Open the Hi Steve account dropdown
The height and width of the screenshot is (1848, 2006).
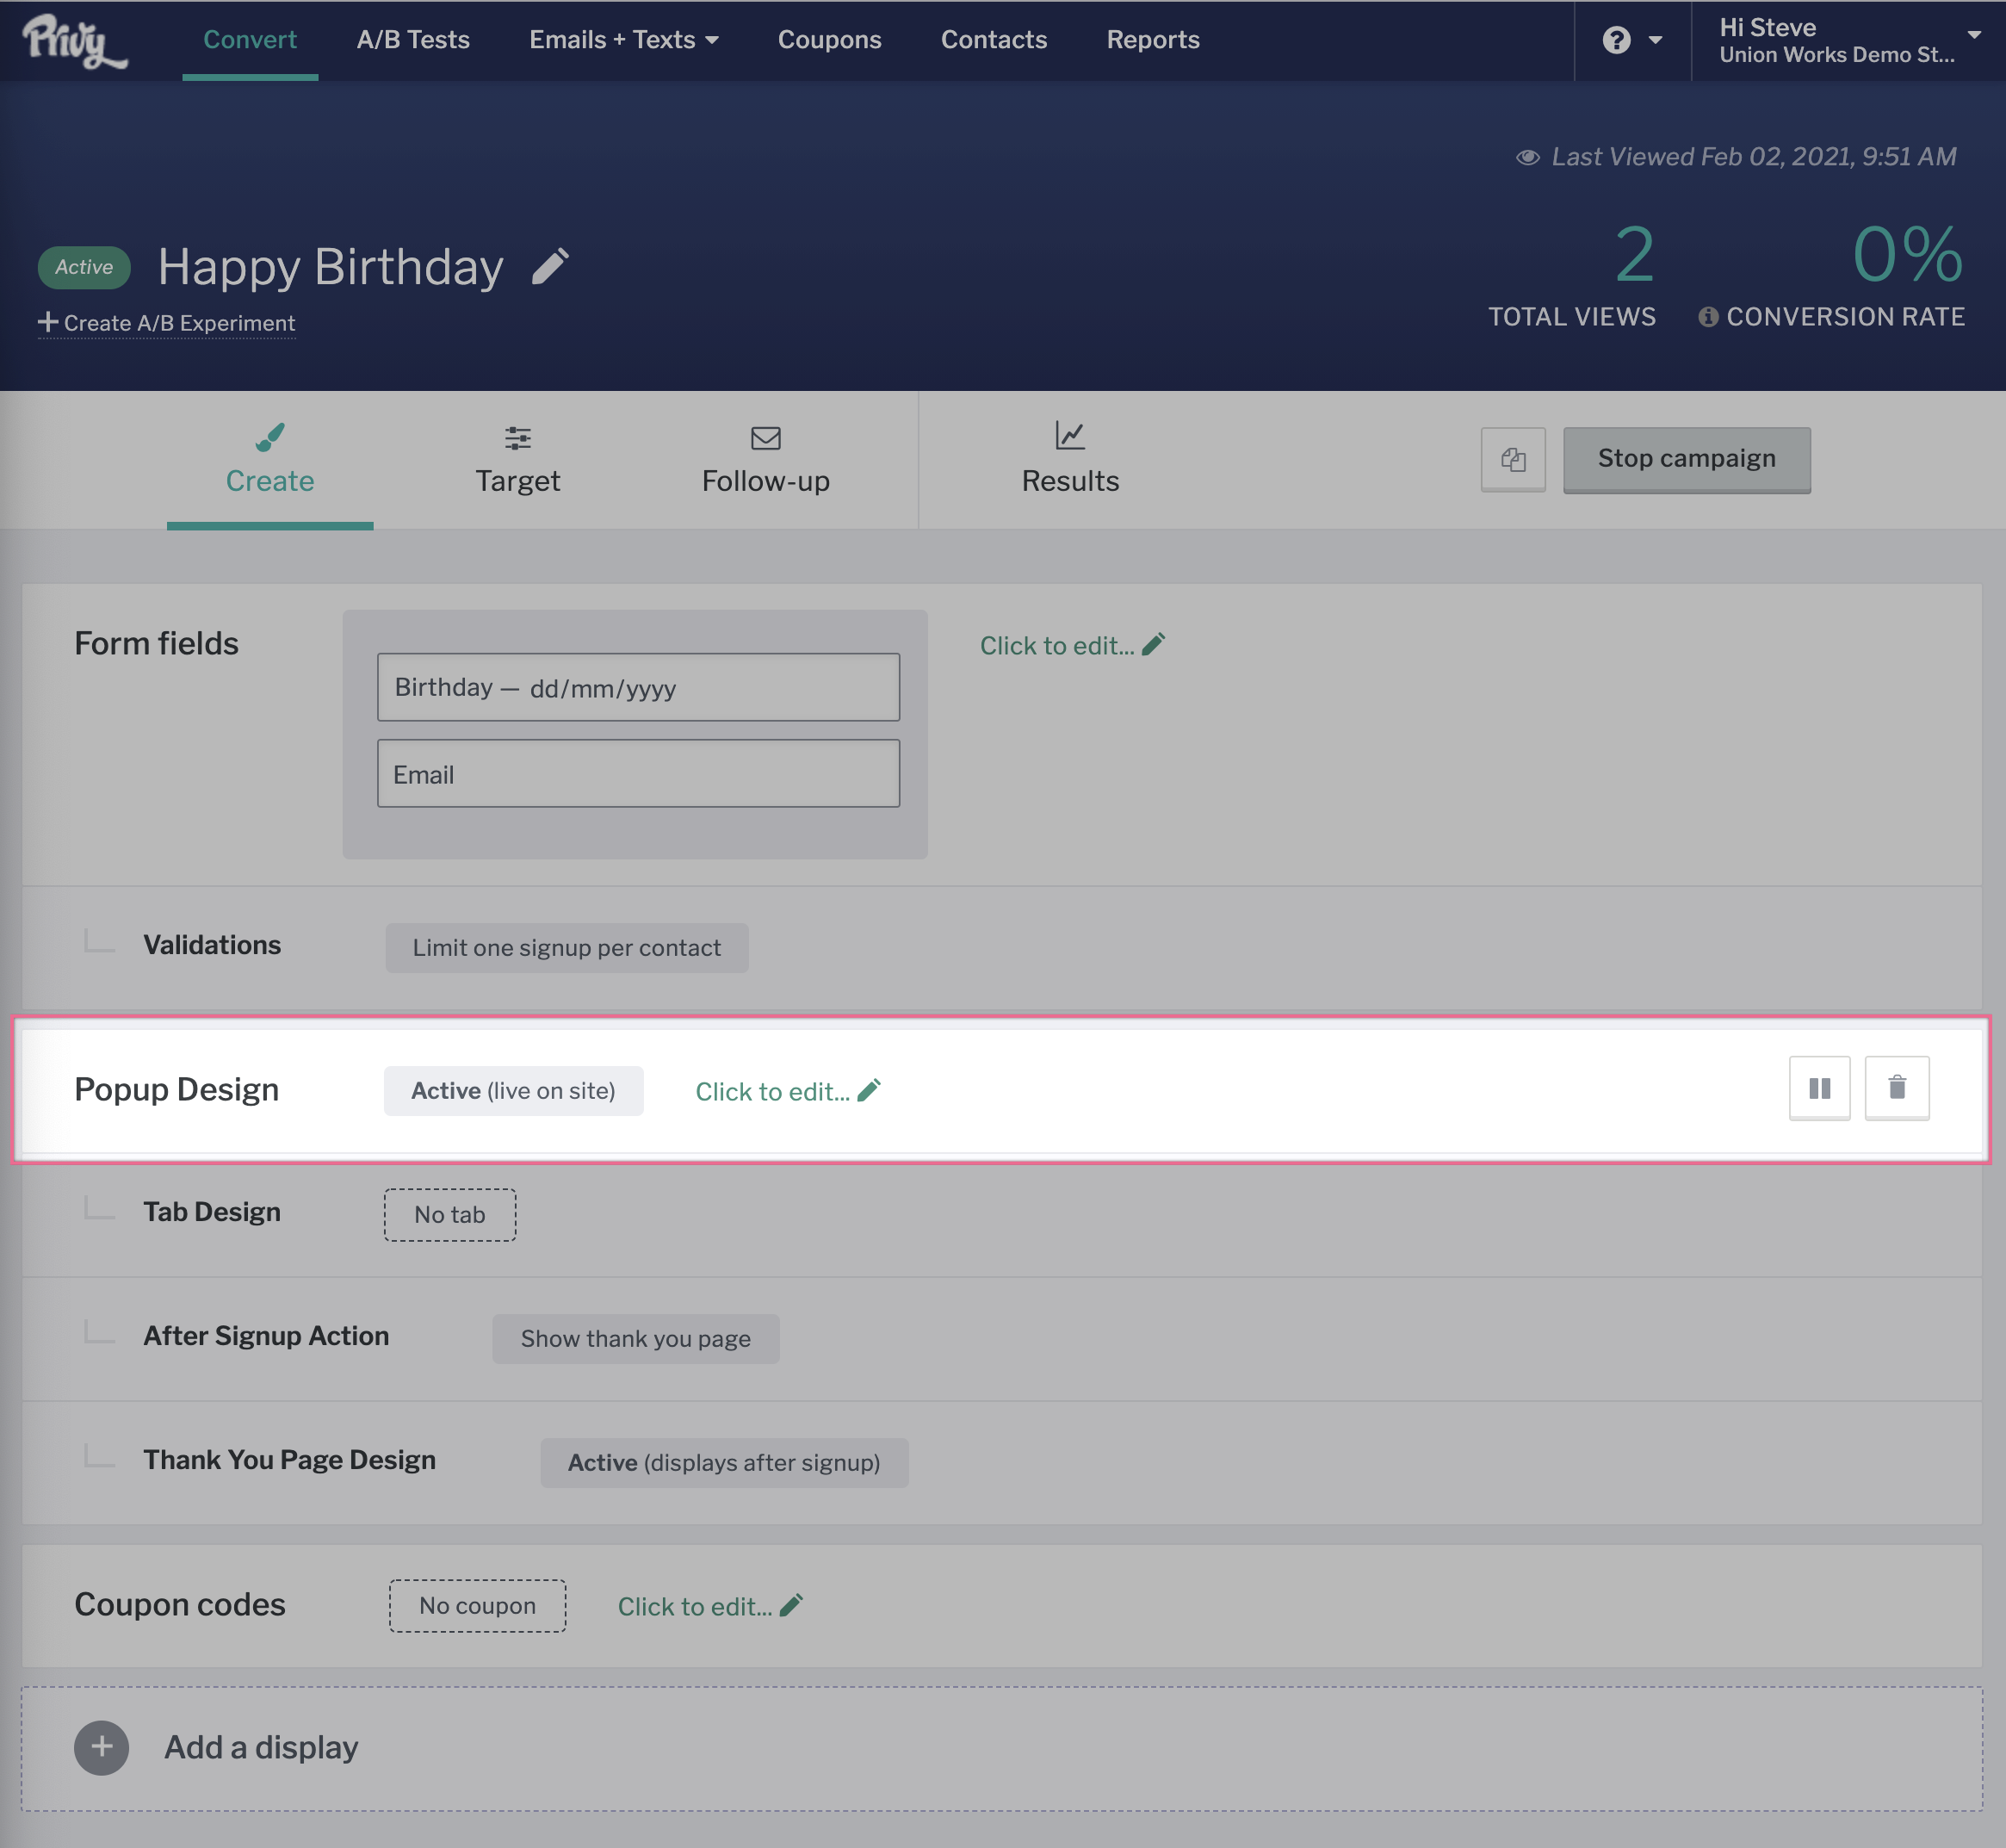[1848, 40]
